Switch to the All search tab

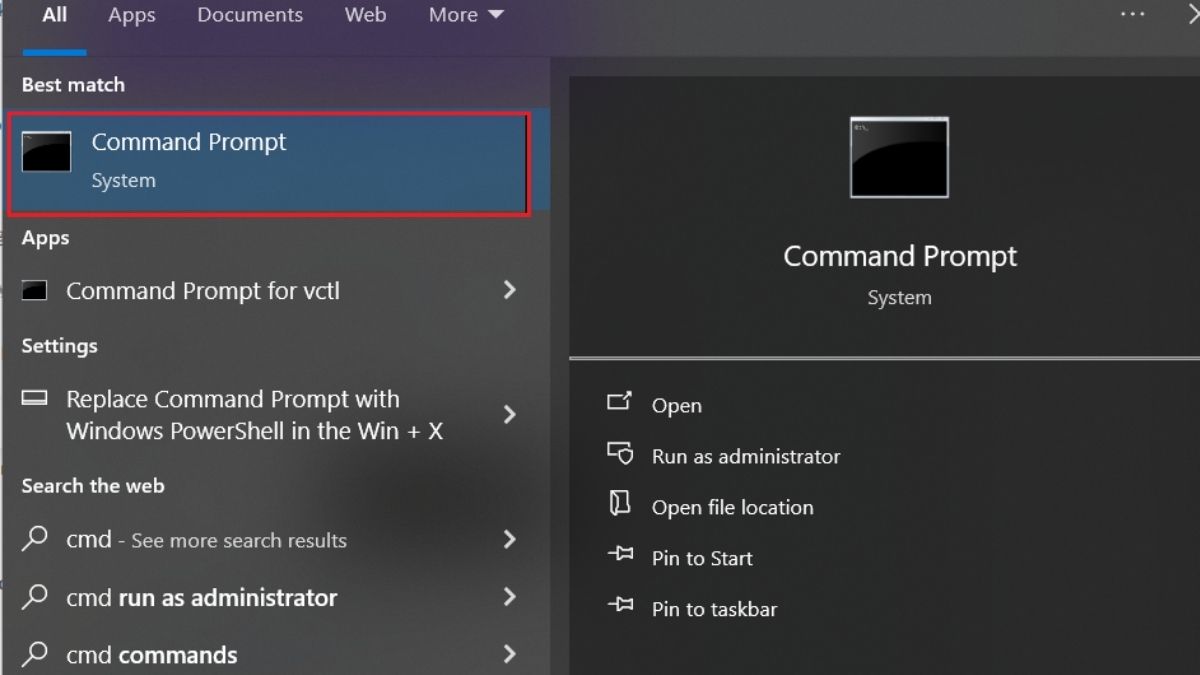[54, 15]
